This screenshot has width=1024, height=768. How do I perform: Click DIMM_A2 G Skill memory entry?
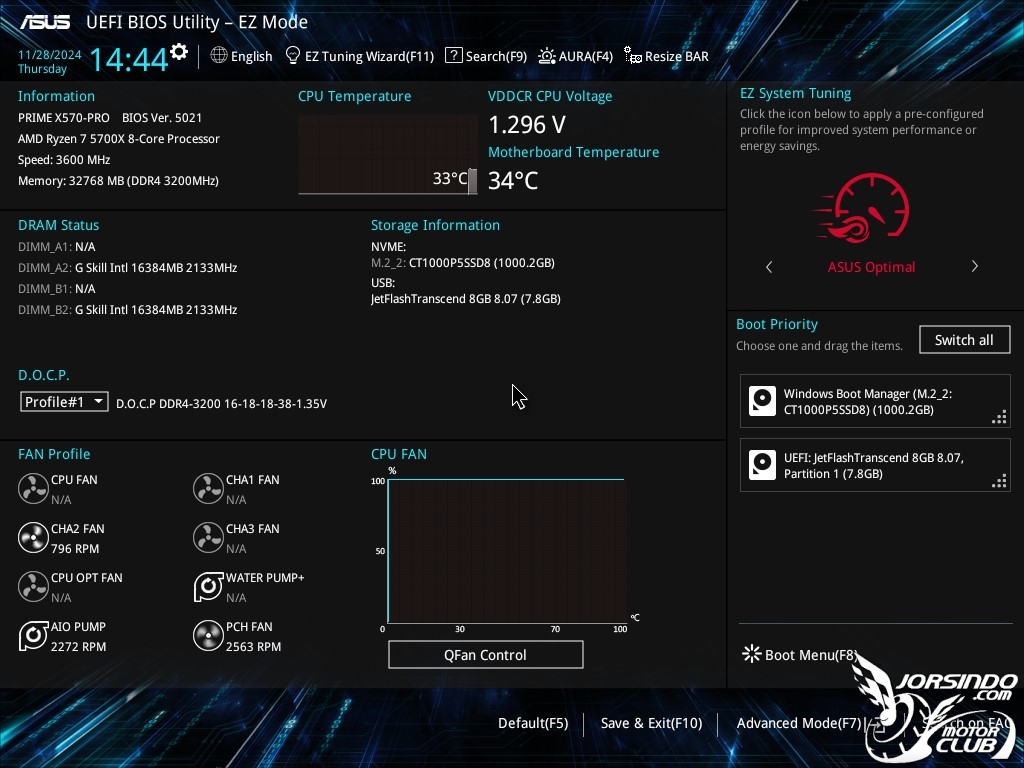tap(127, 267)
